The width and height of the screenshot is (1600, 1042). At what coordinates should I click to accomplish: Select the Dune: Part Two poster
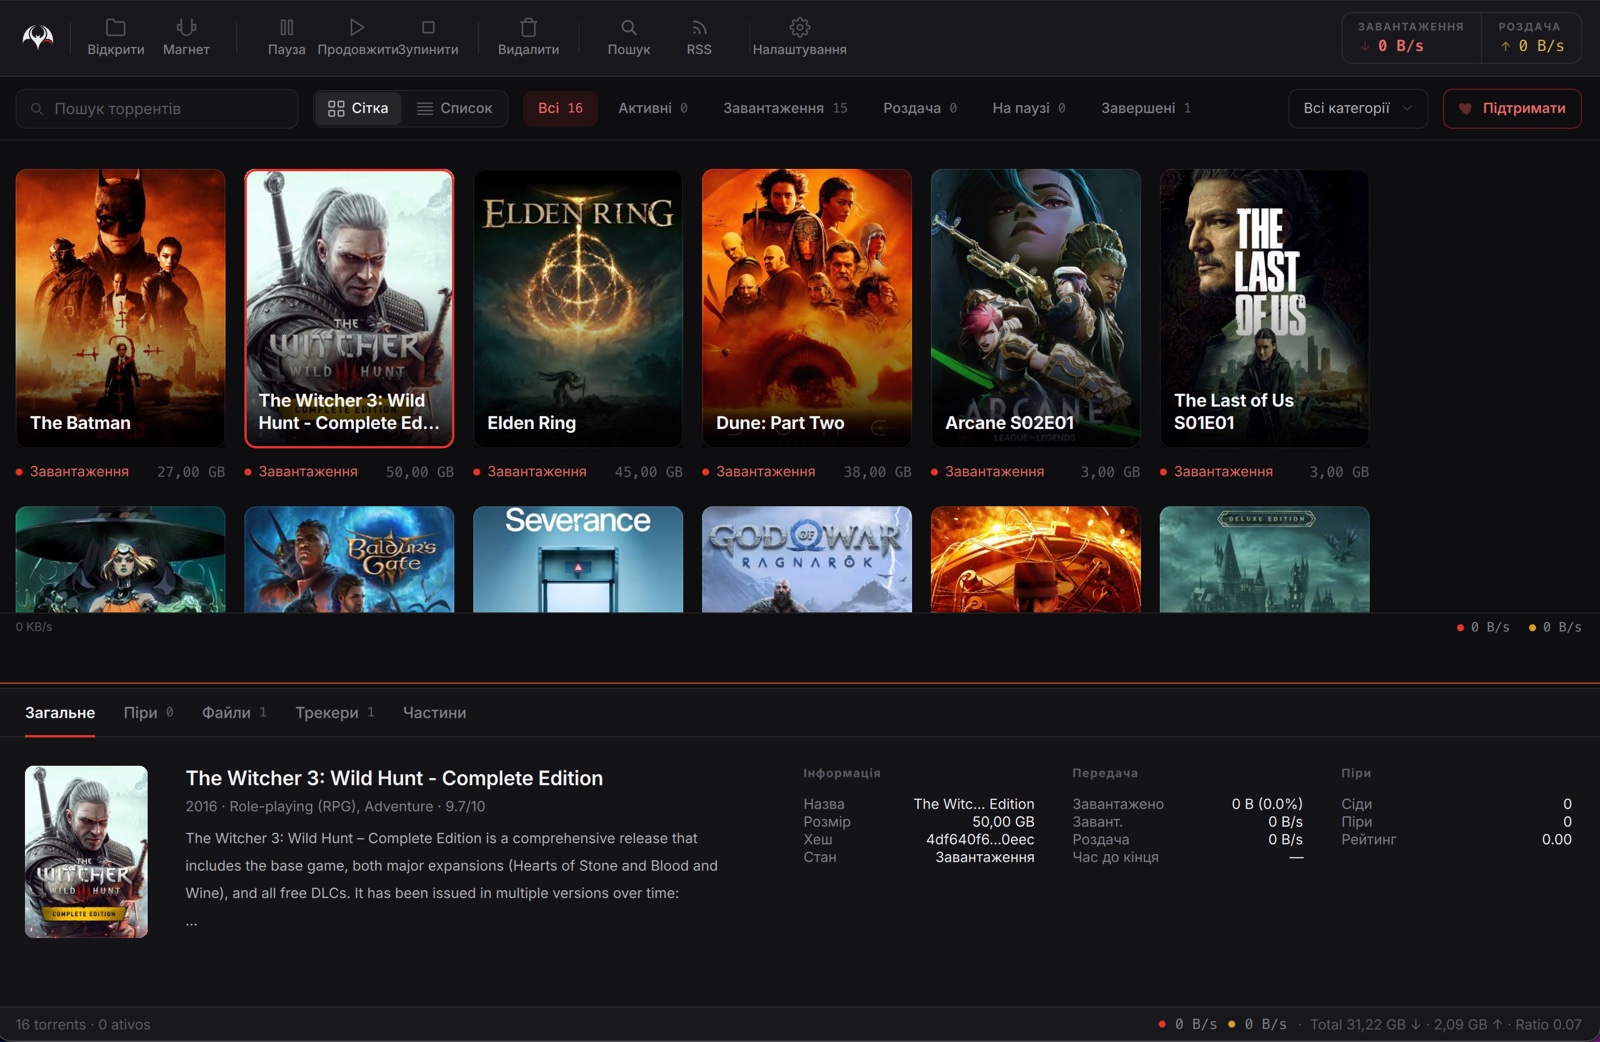[807, 308]
